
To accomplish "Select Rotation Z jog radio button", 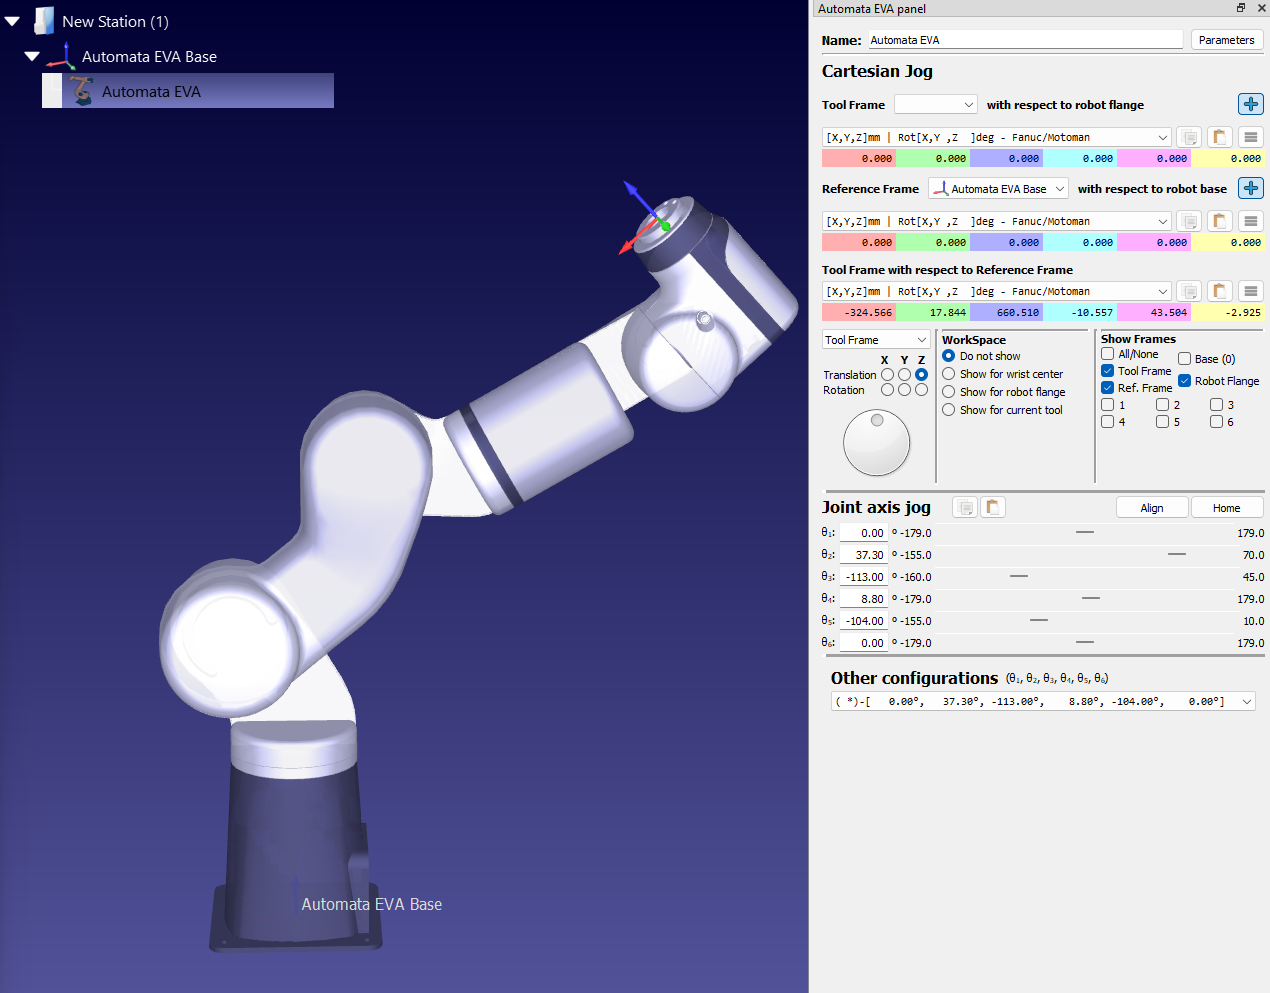I will pyautogui.click(x=921, y=390).
